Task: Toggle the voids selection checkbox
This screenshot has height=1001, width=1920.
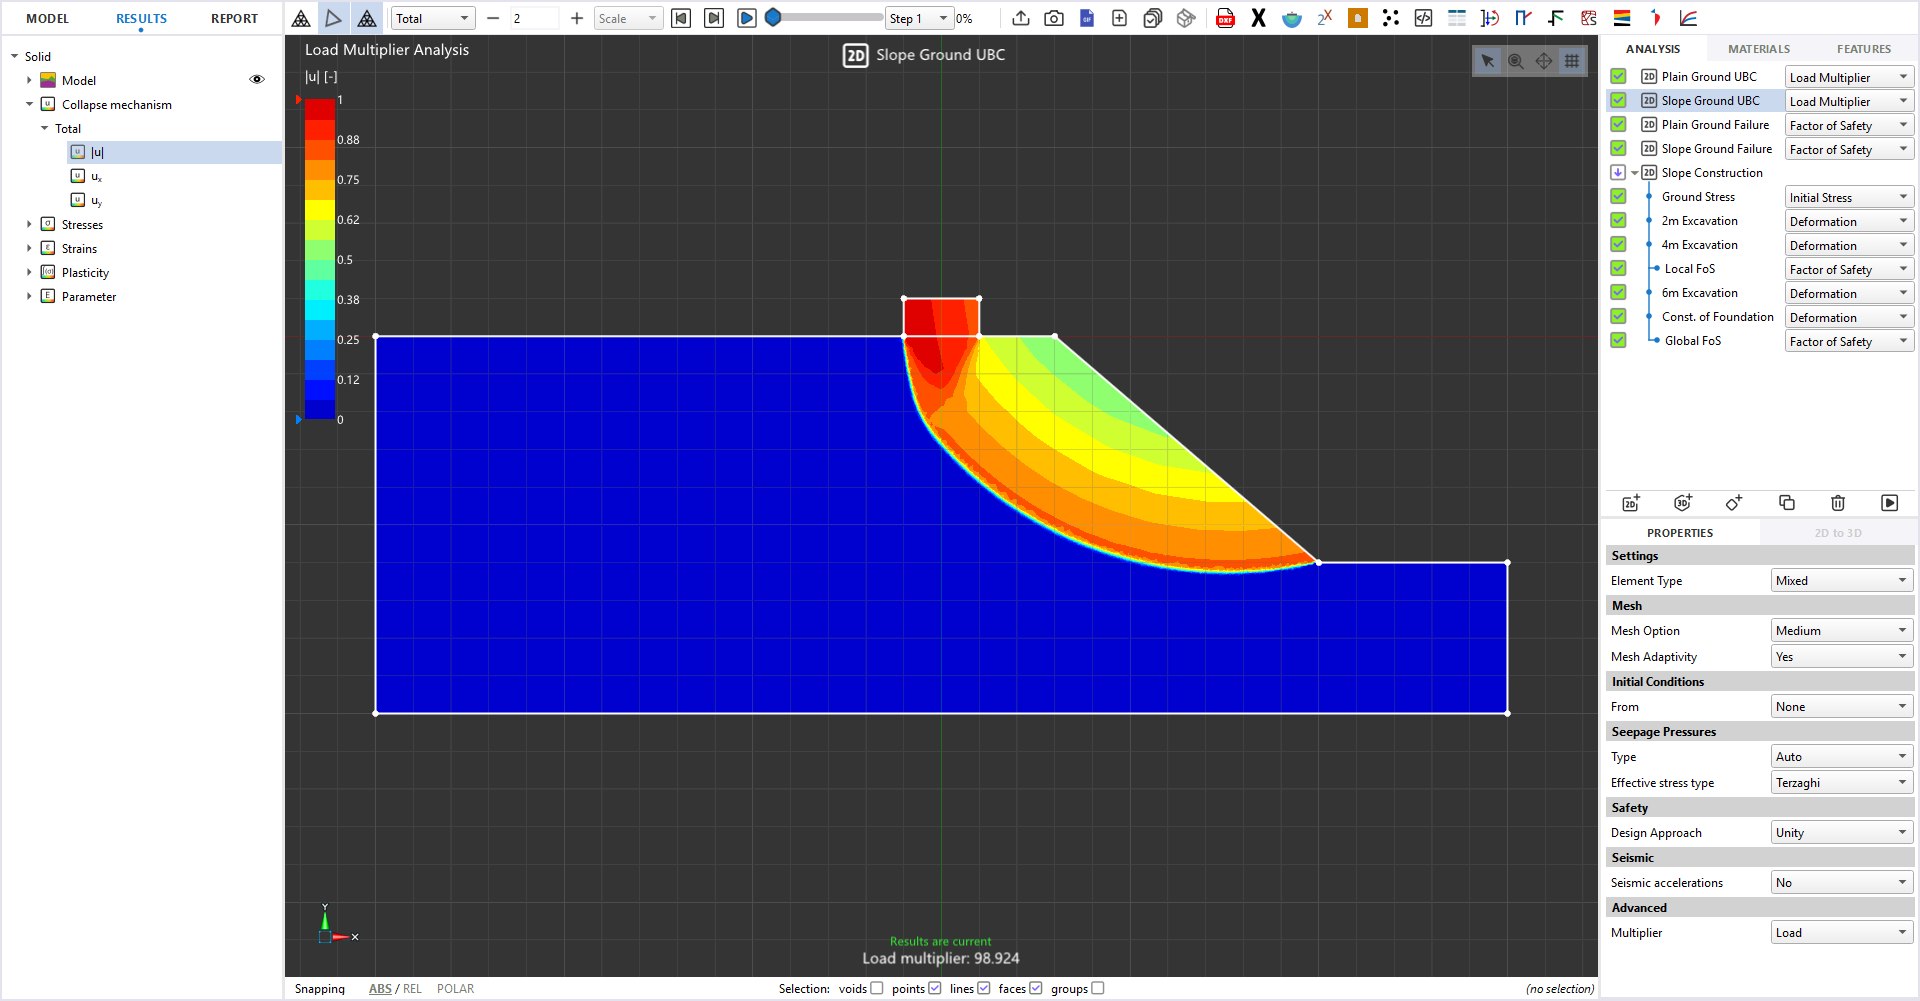Action: [x=877, y=988]
